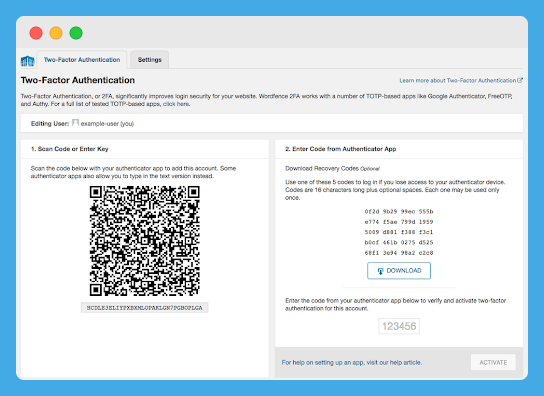The image size is (544, 396).
Task: Click the yellow minimize window button
Action: tap(56, 33)
